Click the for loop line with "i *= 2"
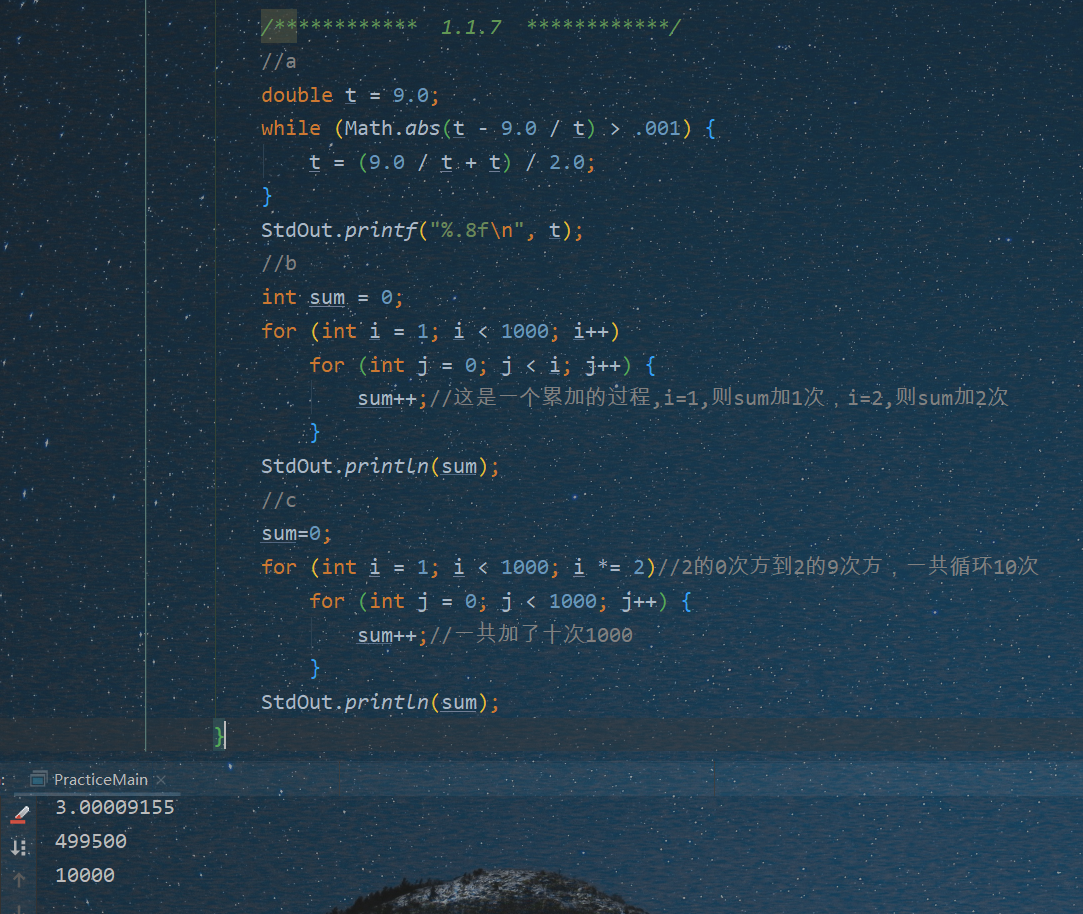Image resolution: width=1083 pixels, height=914 pixels. tap(650, 567)
